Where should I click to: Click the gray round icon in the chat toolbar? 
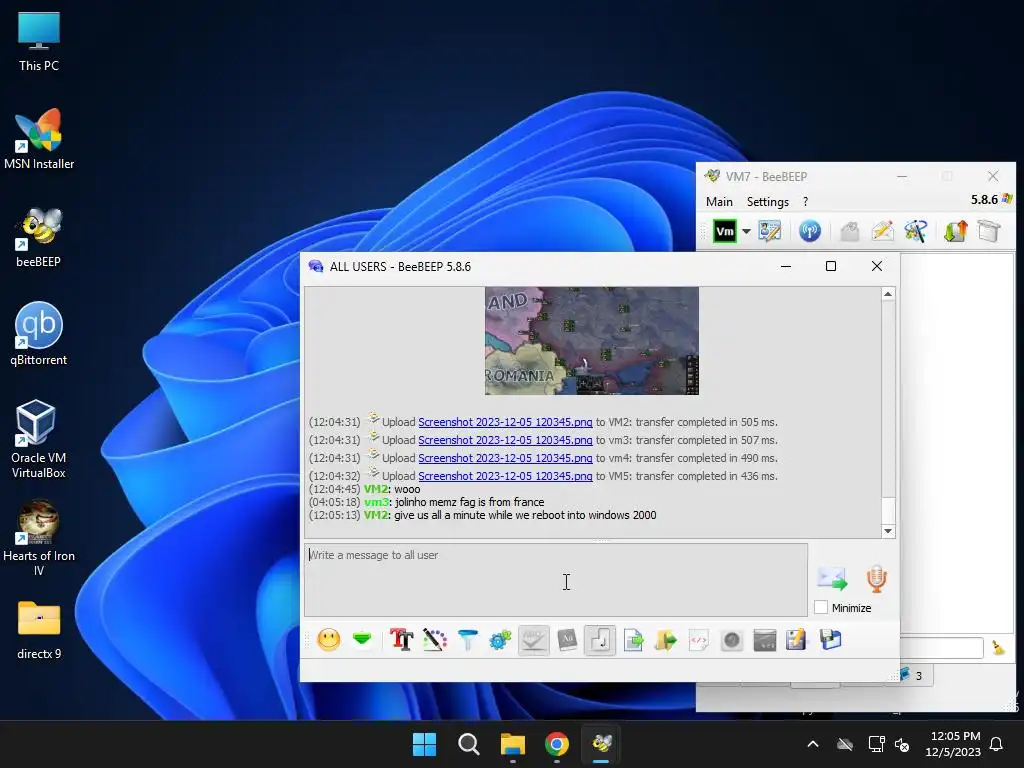coord(731,640)
